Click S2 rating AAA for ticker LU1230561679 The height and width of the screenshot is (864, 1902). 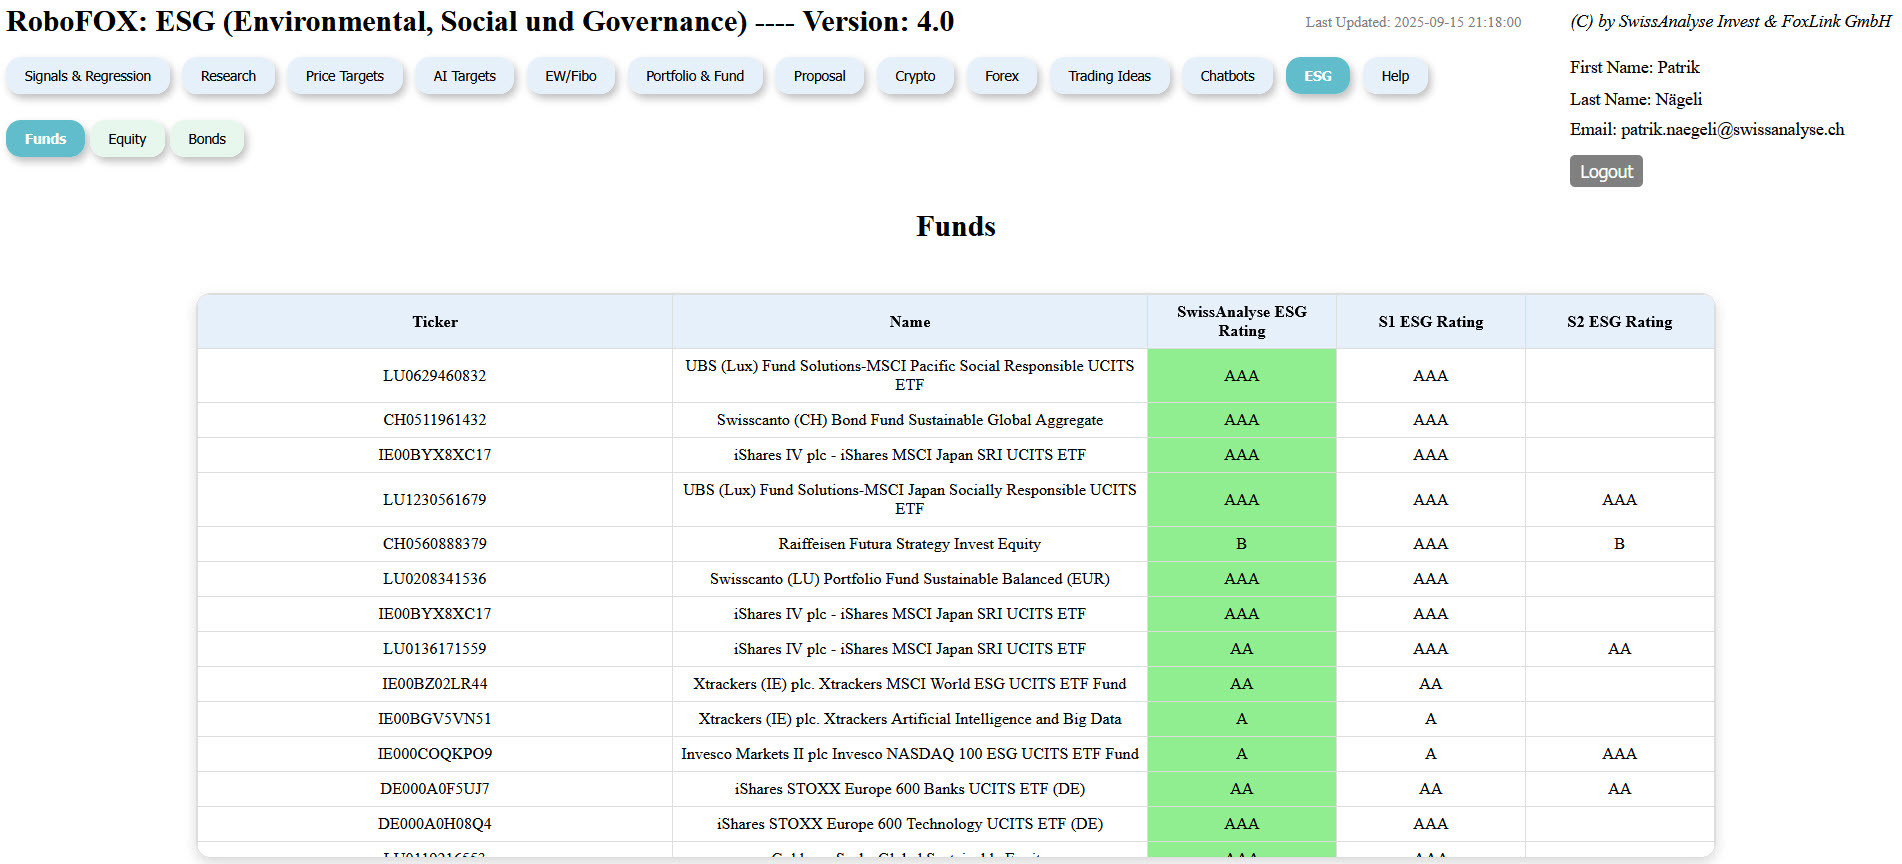pos(1620,500)
